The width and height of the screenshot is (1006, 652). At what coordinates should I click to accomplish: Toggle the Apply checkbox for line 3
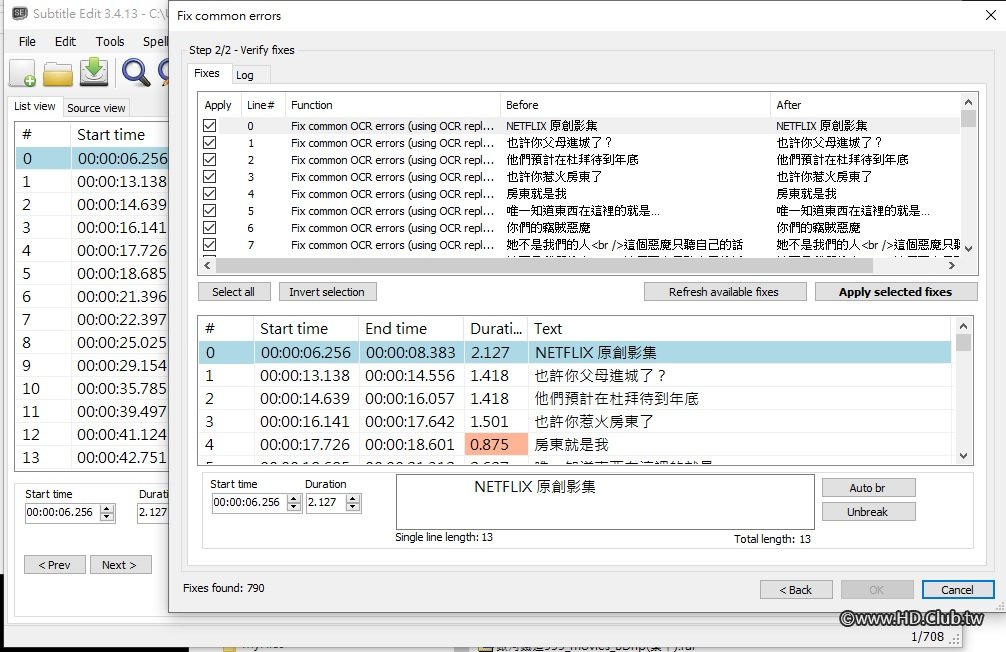pyautogui.click(x=210, y=176)
